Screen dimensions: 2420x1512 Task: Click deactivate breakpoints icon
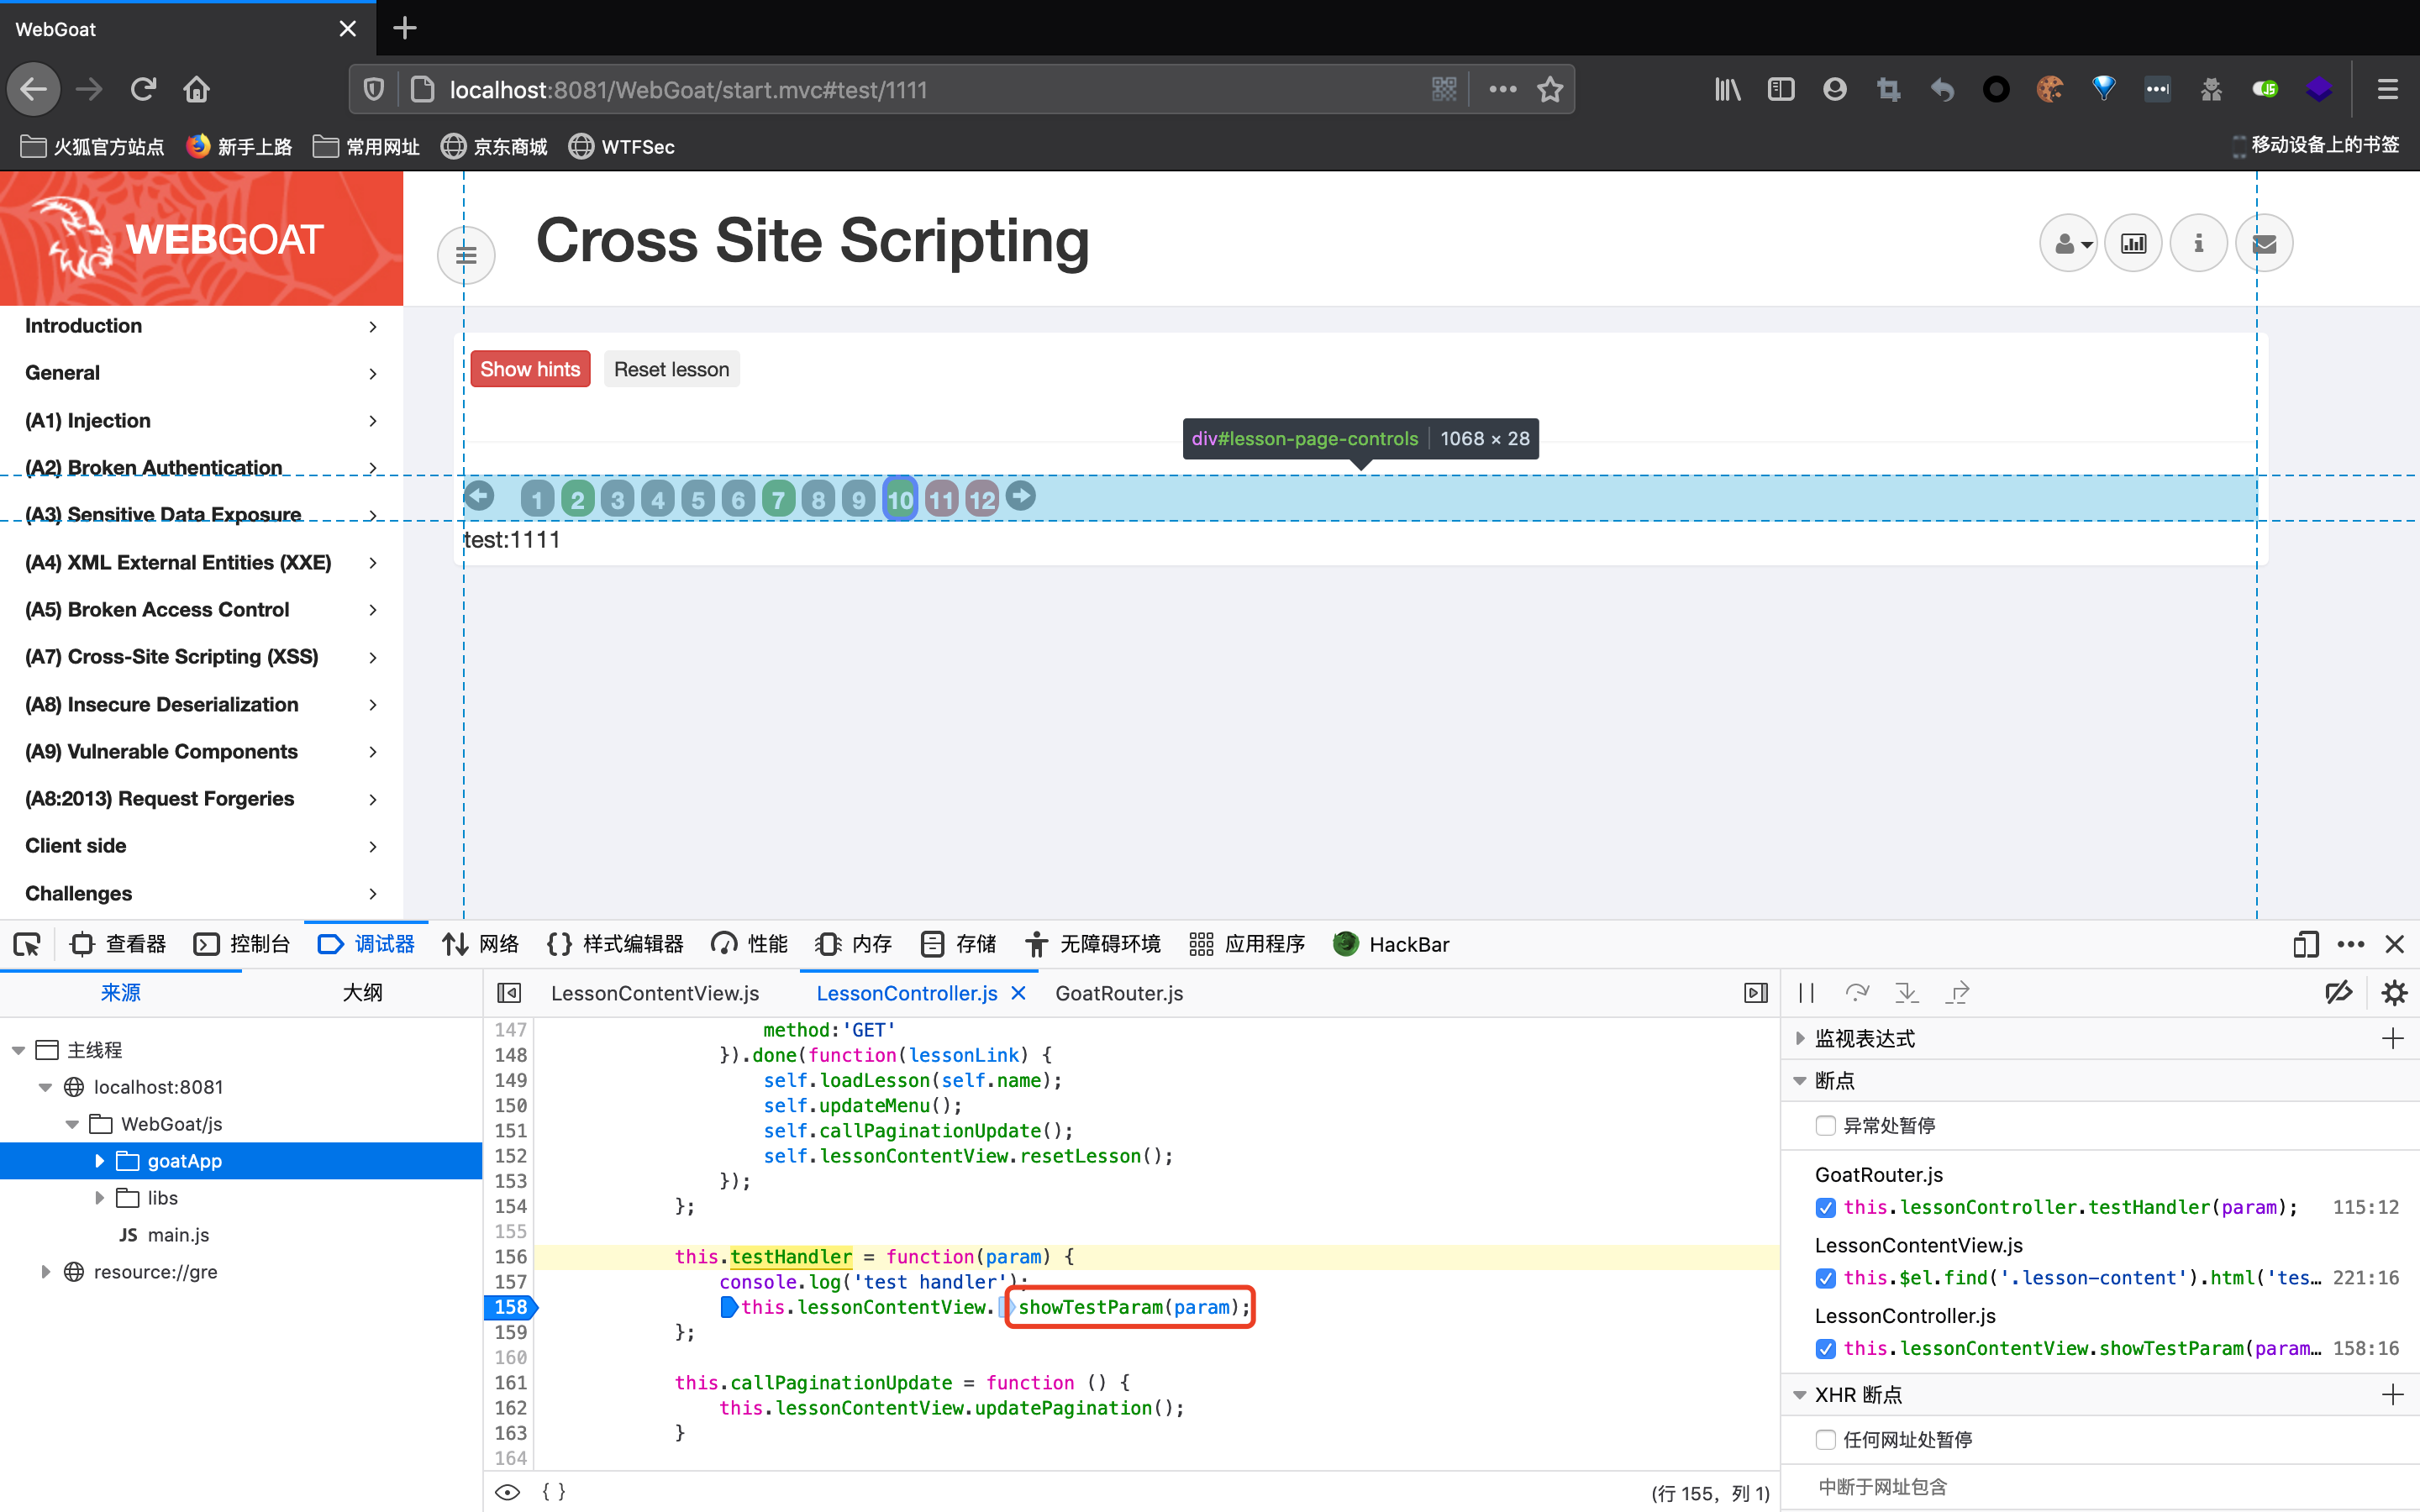pyautogui.click(x=2338, y=992)
